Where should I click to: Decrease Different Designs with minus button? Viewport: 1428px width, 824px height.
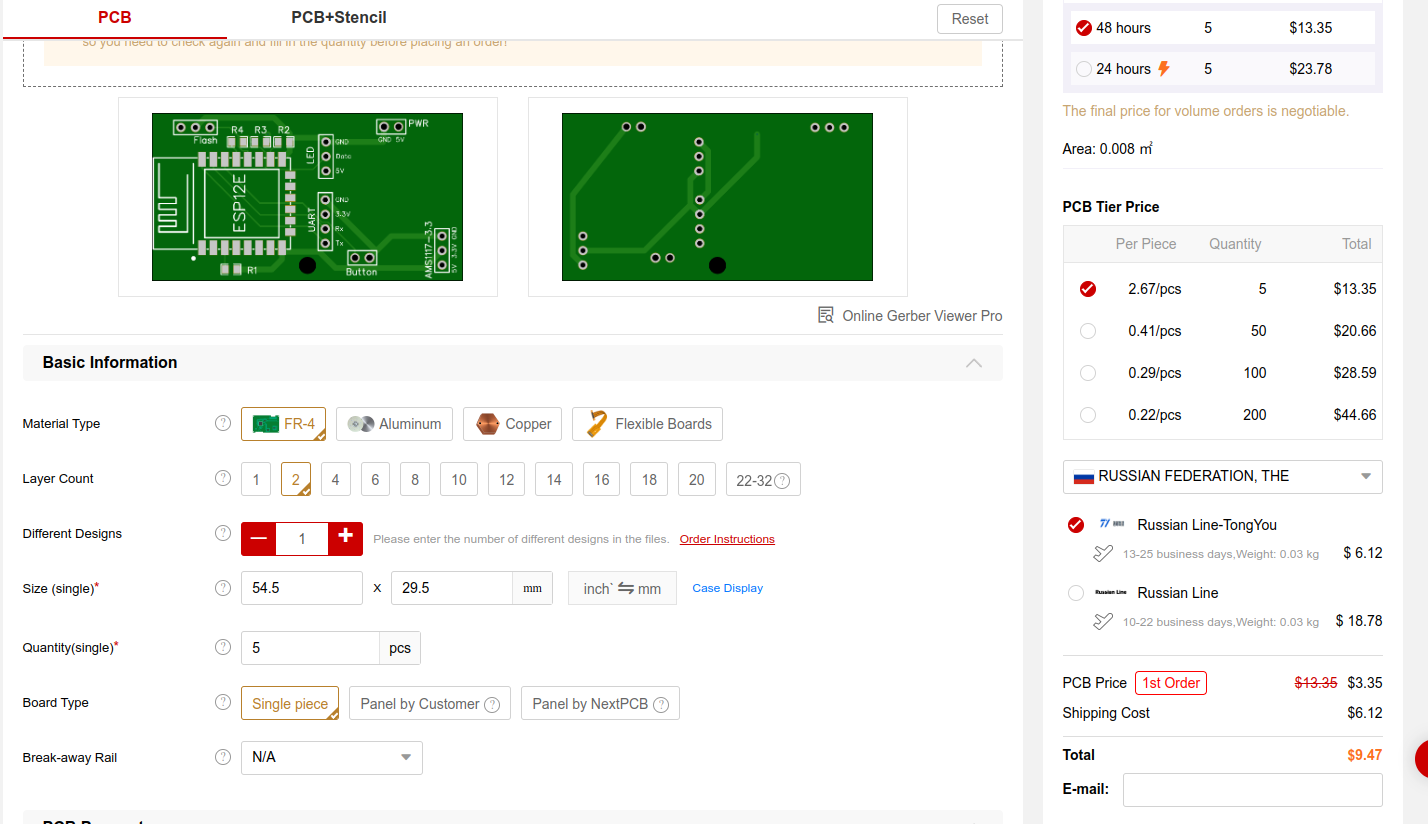[x=259, y=538]
